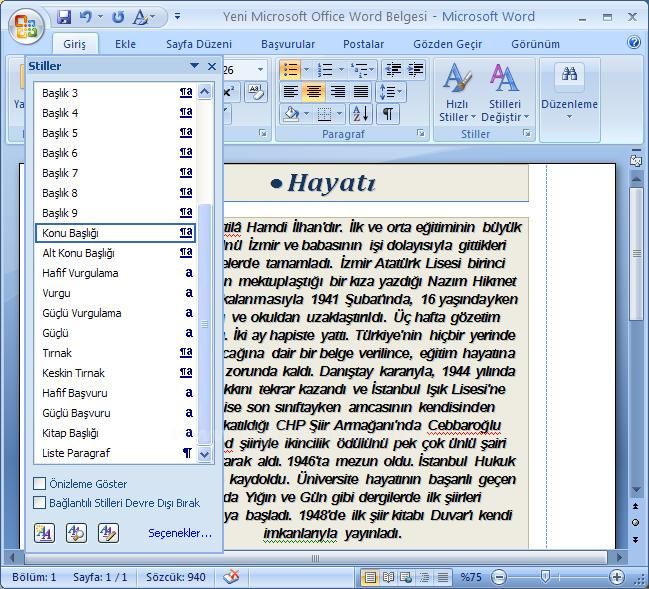Viewport: 649px width, 589px height.
Task: Align text to the right
Action: pyautogui.click(x=337, y=92)
